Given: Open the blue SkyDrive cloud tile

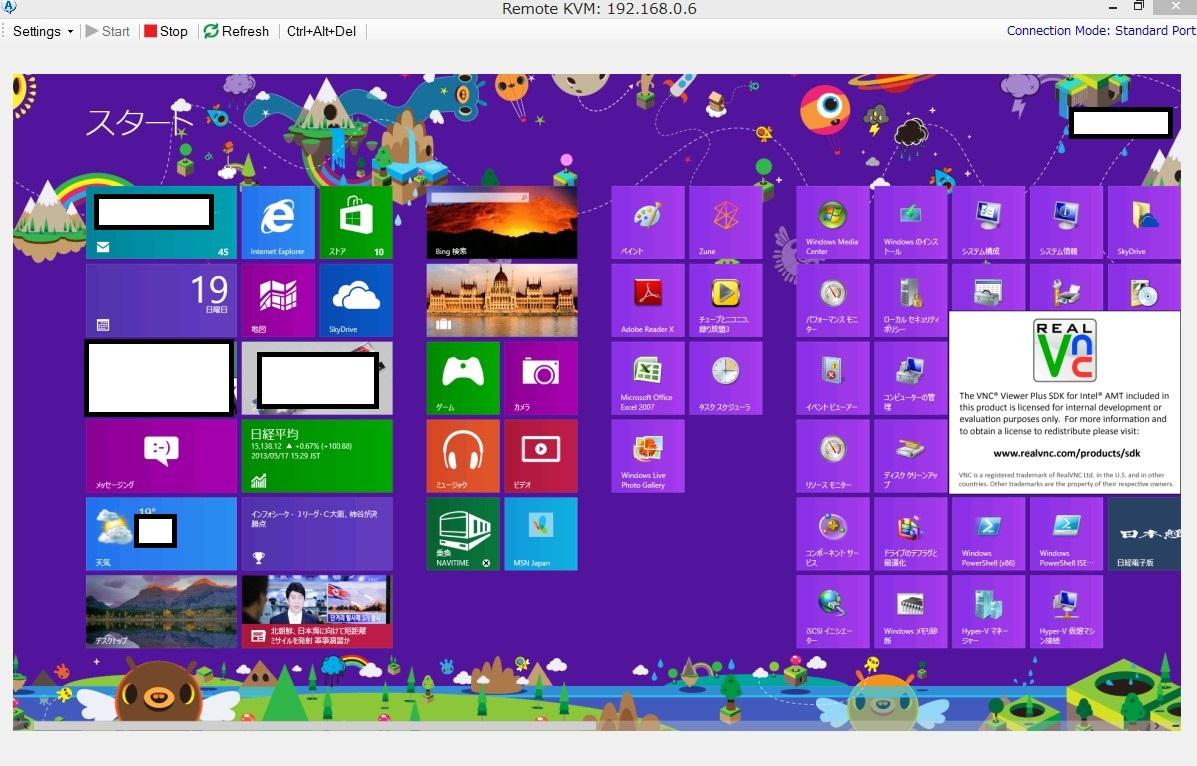Looking at the screenshot, I should (x=356, y=300).
